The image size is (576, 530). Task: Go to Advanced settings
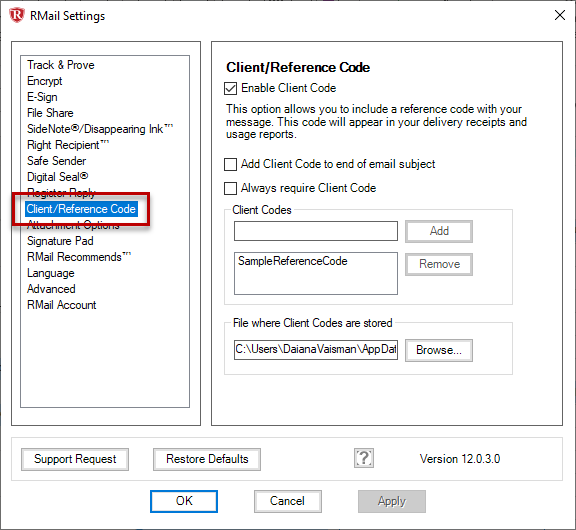click(51, 289)
